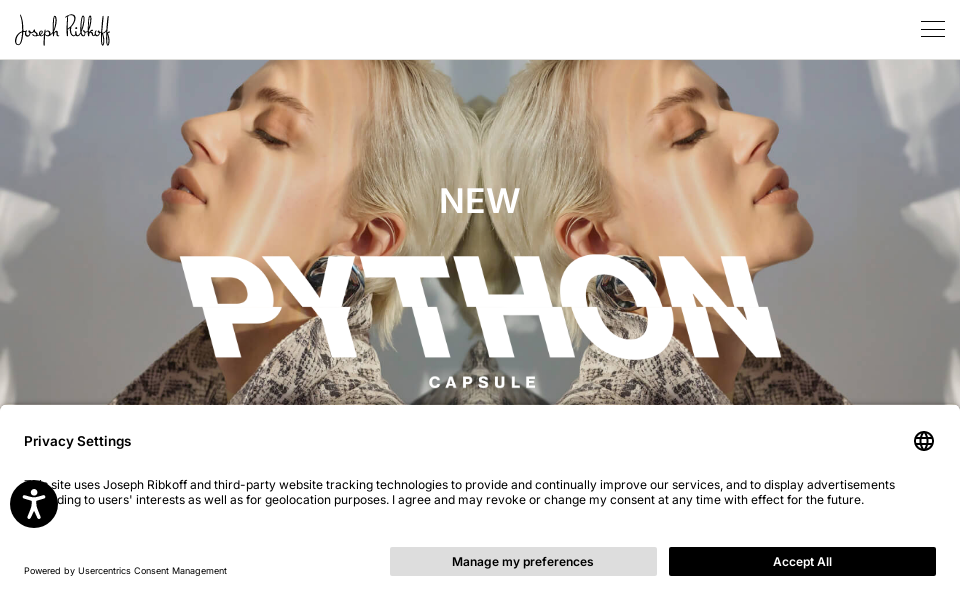960x600 pixels.
Task: Click the Privacy Settings heading
Action: coord(78,441)
